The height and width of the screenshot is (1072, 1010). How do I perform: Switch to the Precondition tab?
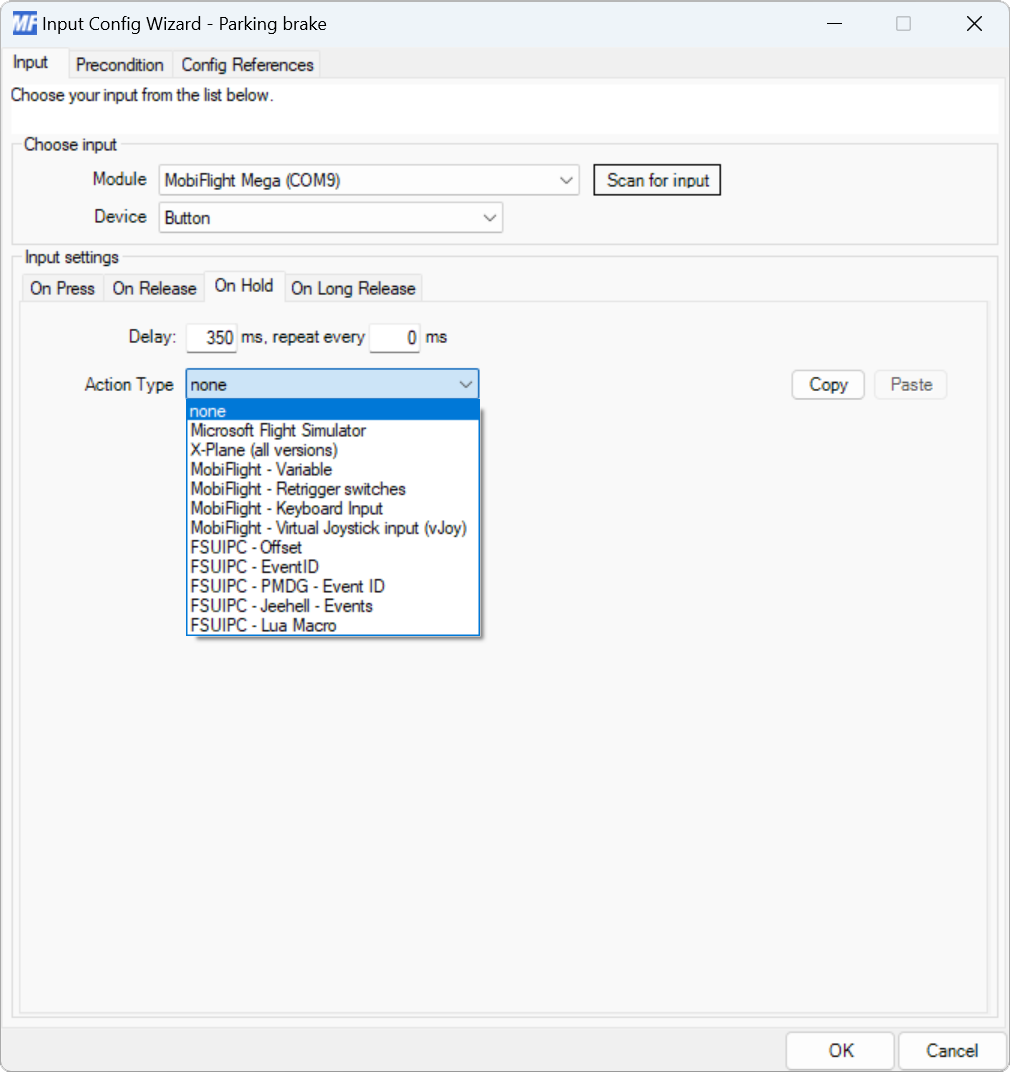click(119, 64)
